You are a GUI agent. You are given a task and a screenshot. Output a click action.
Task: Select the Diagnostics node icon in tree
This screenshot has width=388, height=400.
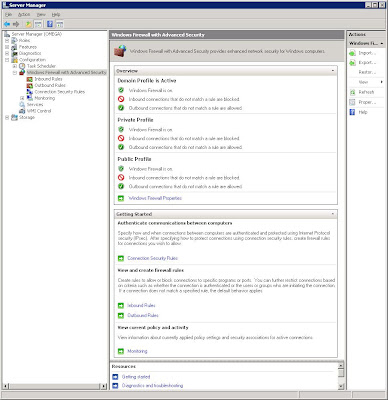click(x=14, y=53)
